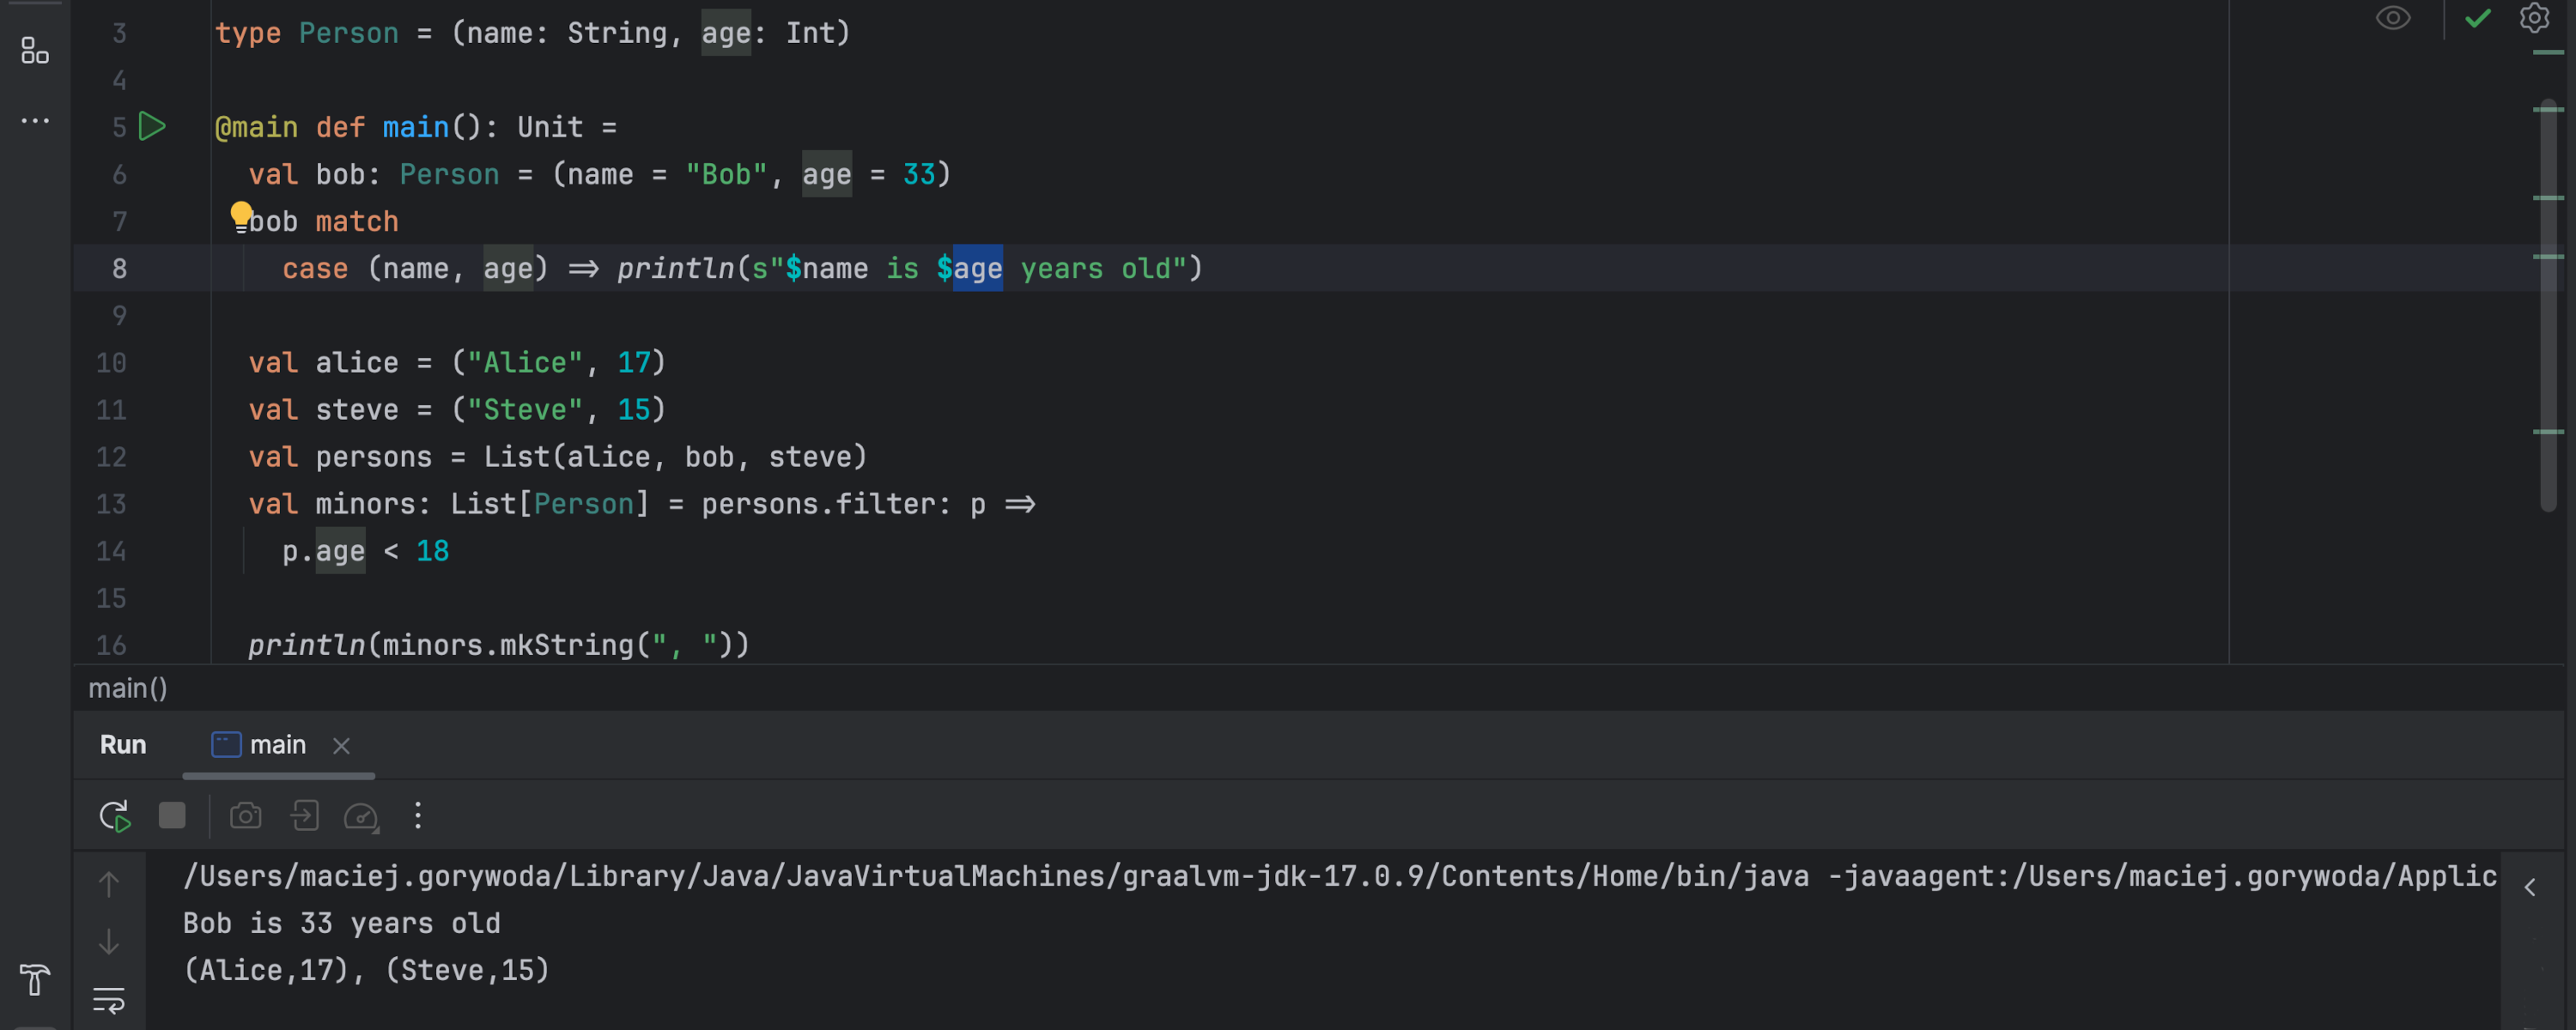Open more tool windows via ellipsis menu

[x=34, y=120]
